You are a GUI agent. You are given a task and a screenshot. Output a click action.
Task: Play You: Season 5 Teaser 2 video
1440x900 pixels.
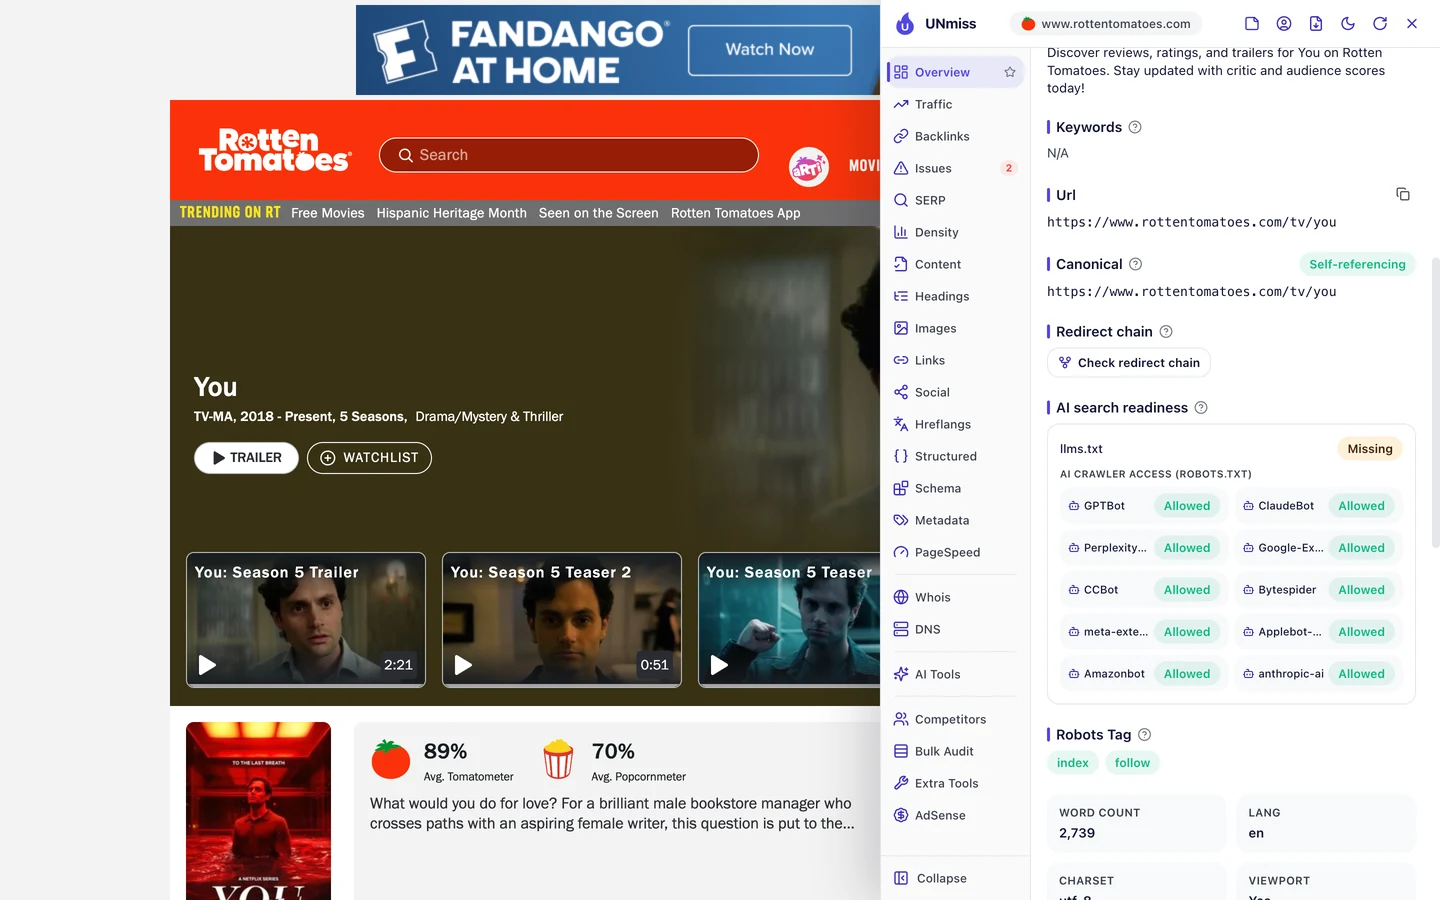pyautogui.click(x=562, y=620)
